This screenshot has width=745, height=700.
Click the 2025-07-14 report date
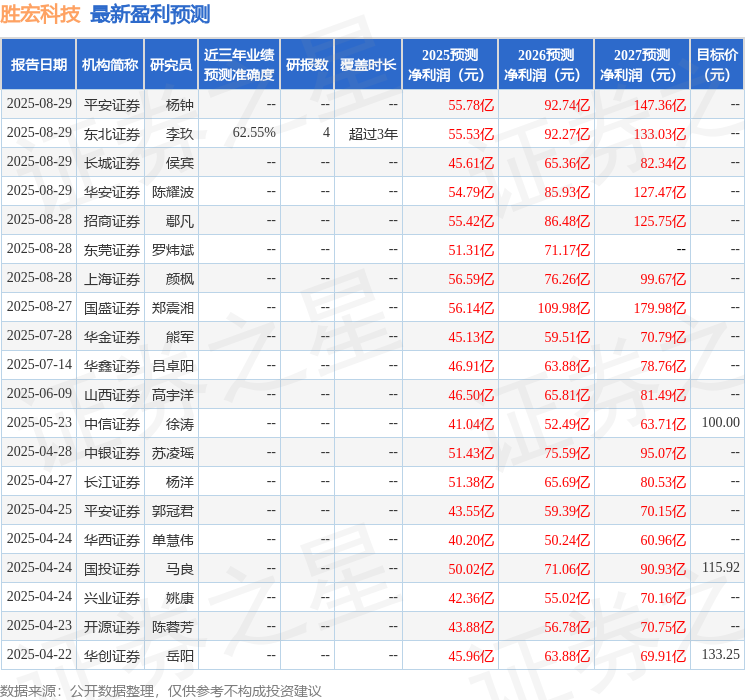coord(39,364)
